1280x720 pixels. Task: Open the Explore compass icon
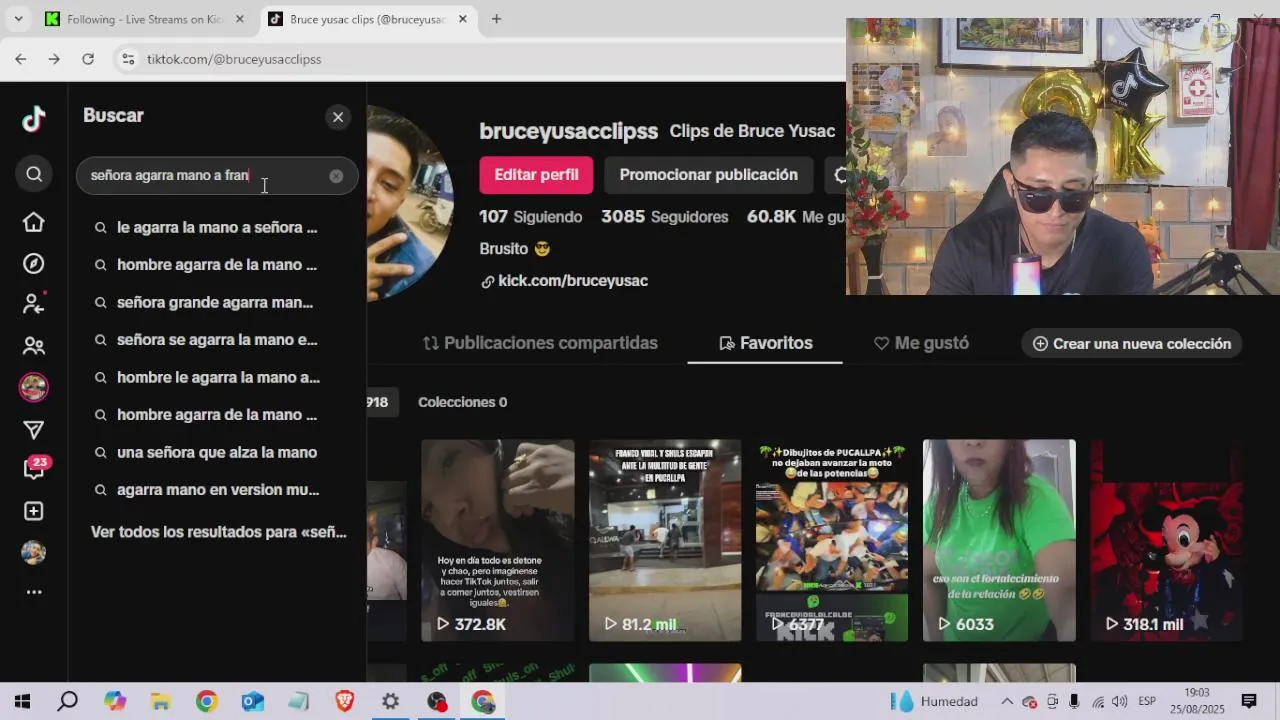pyautogui.click(x=34, y=263)
